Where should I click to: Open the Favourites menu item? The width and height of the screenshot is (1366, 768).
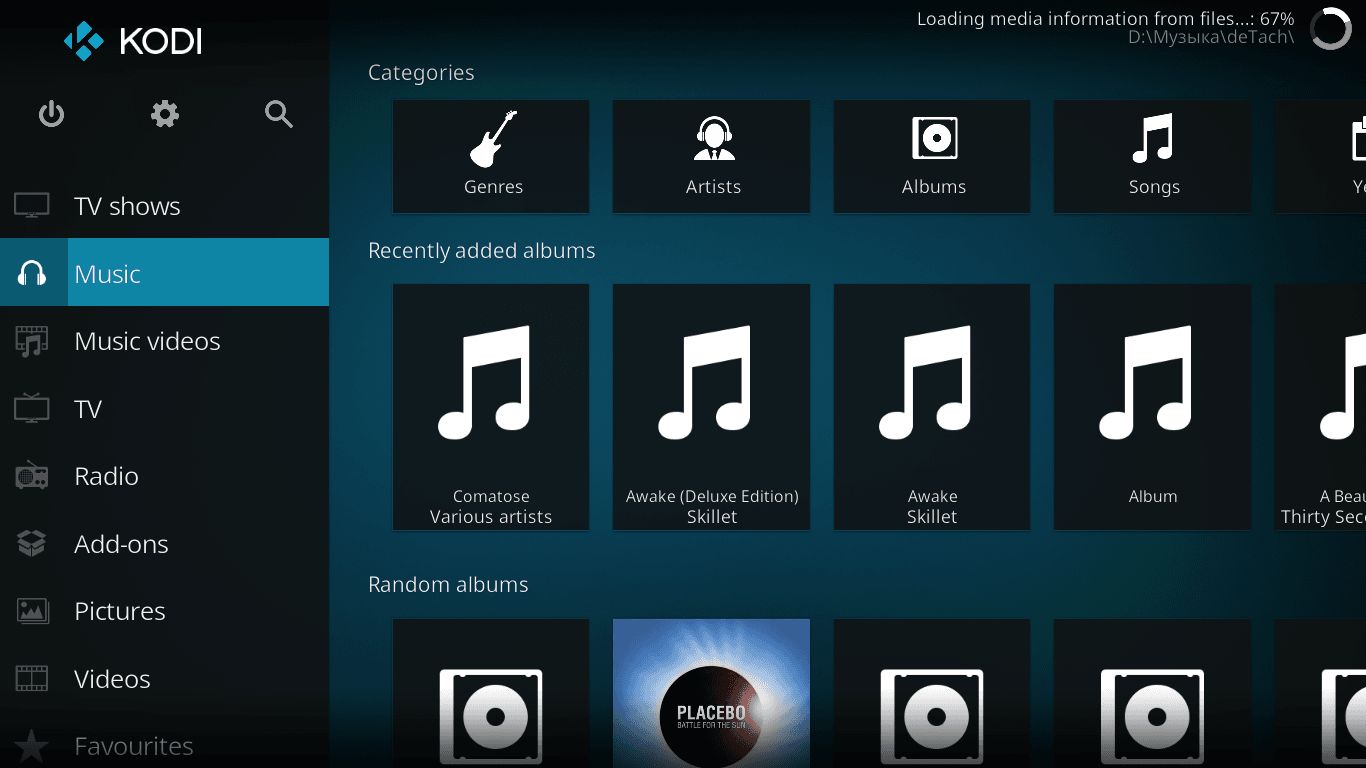point(164,746)
